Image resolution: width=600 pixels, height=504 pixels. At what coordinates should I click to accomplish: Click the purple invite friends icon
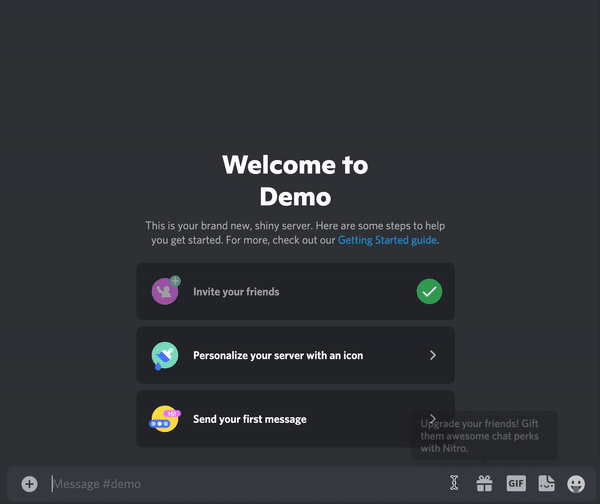(165, 291)
